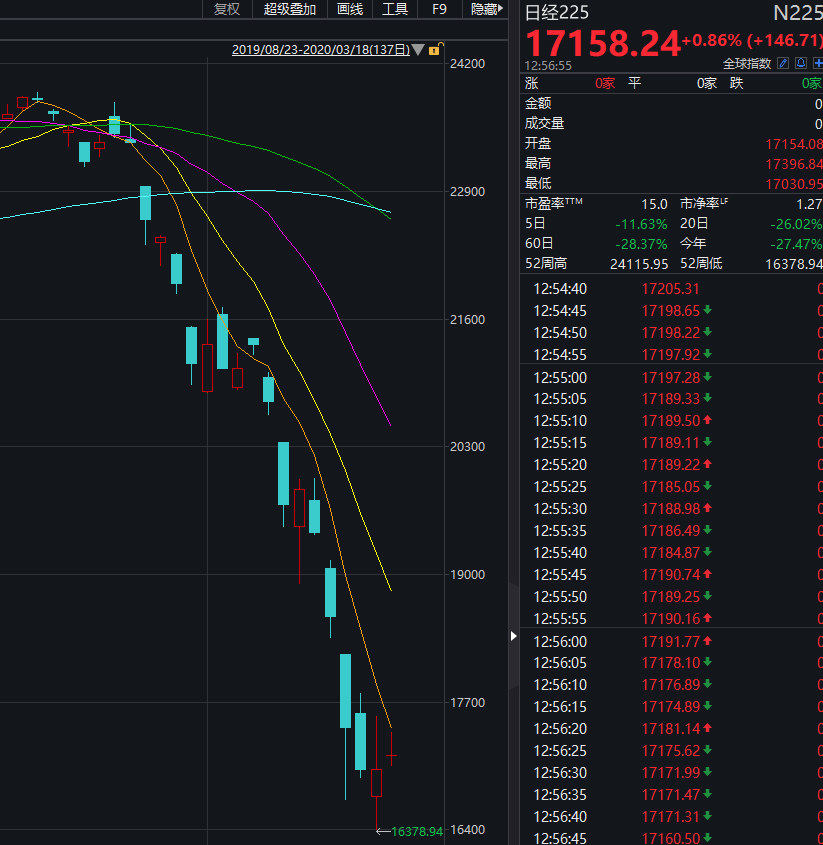Click the alert bell icon
The image size is (823, 845).
tap(801, 64)
